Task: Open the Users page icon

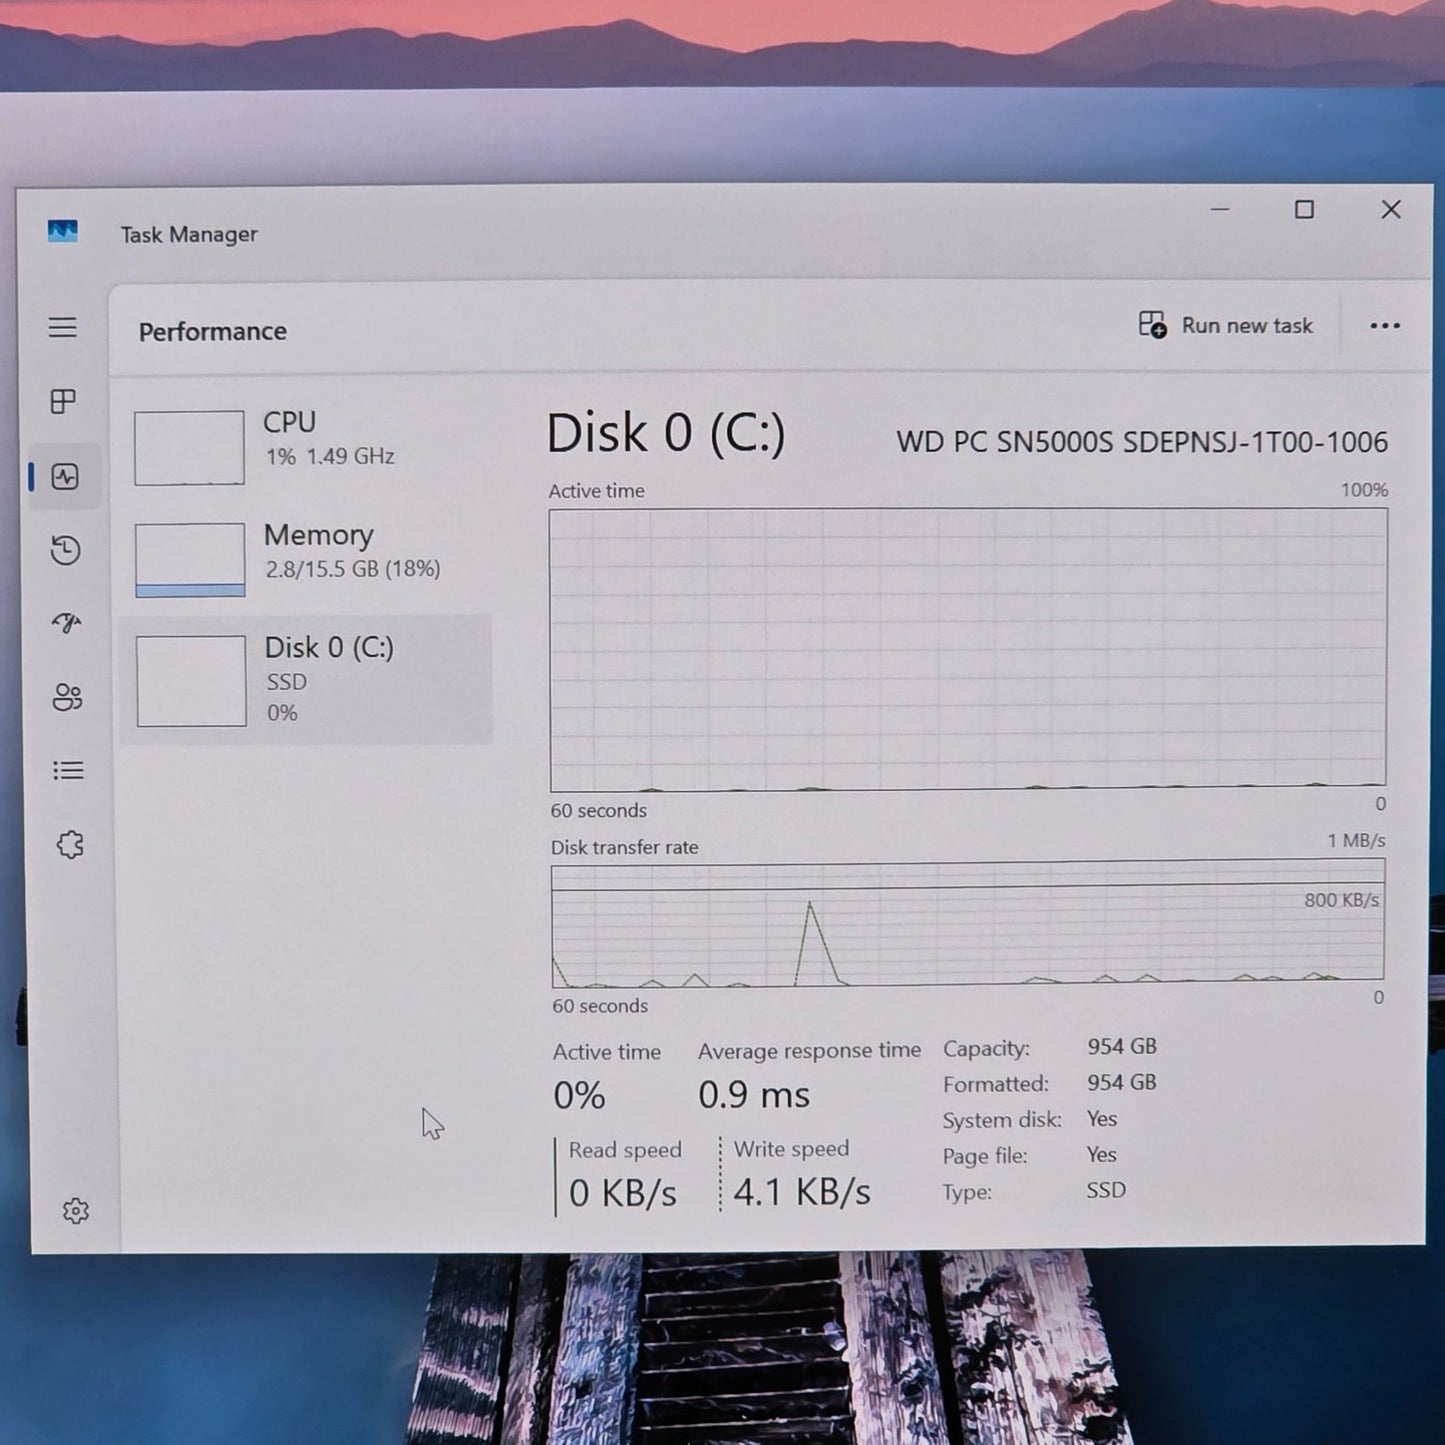Action: [67, 697]
